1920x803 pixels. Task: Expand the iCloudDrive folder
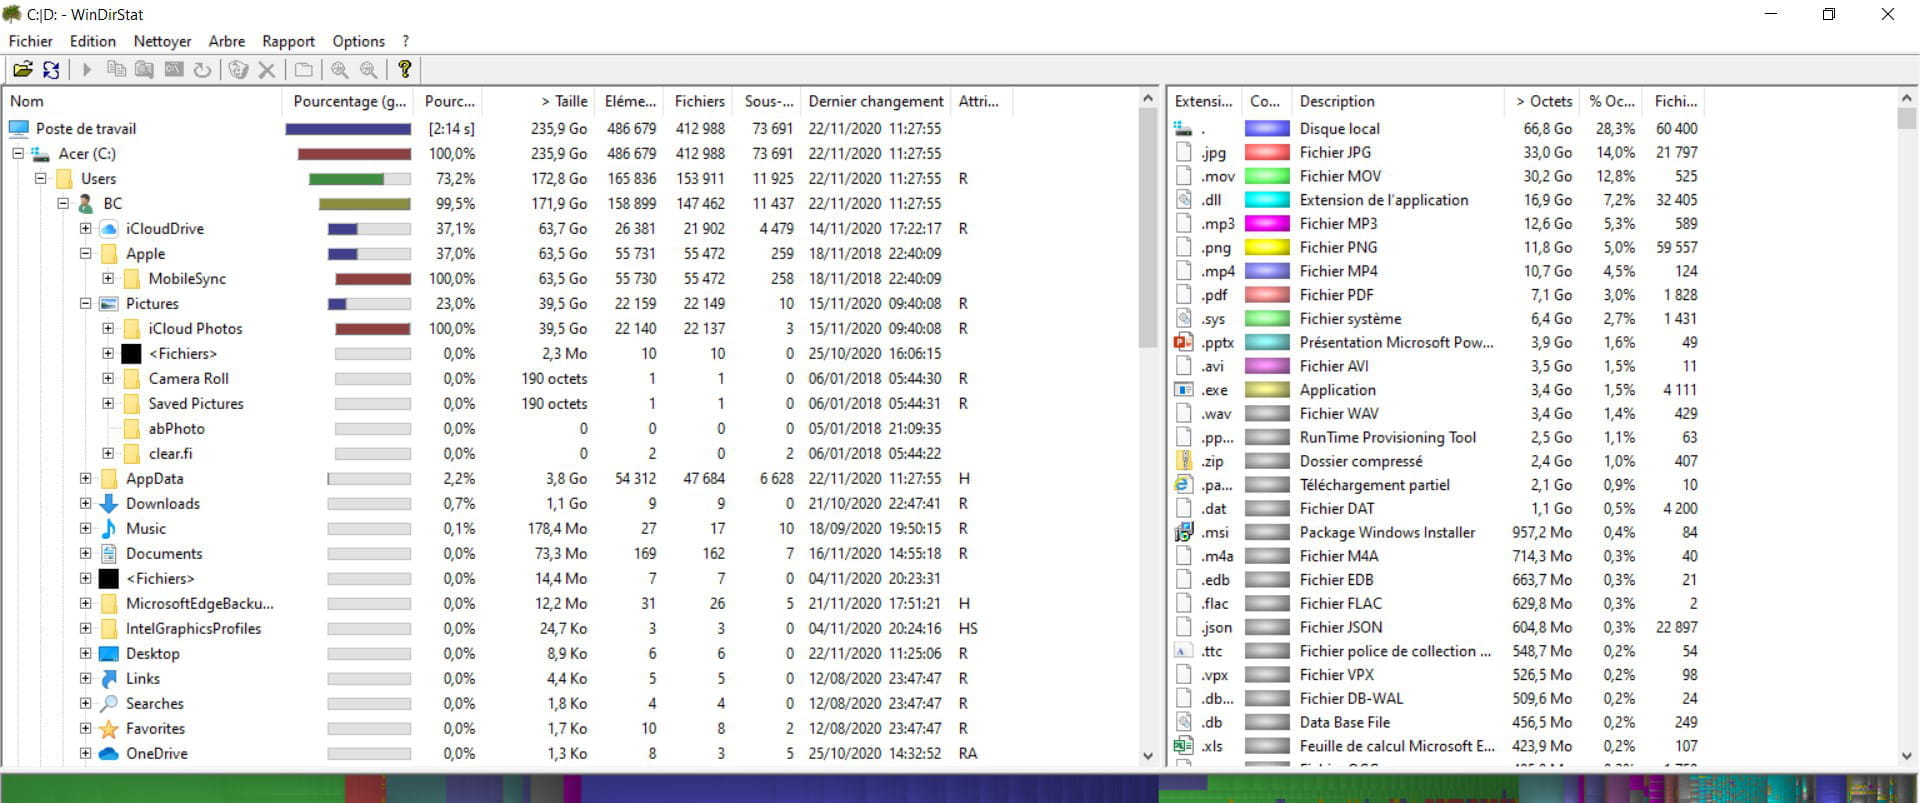click(x=86, y=228)
